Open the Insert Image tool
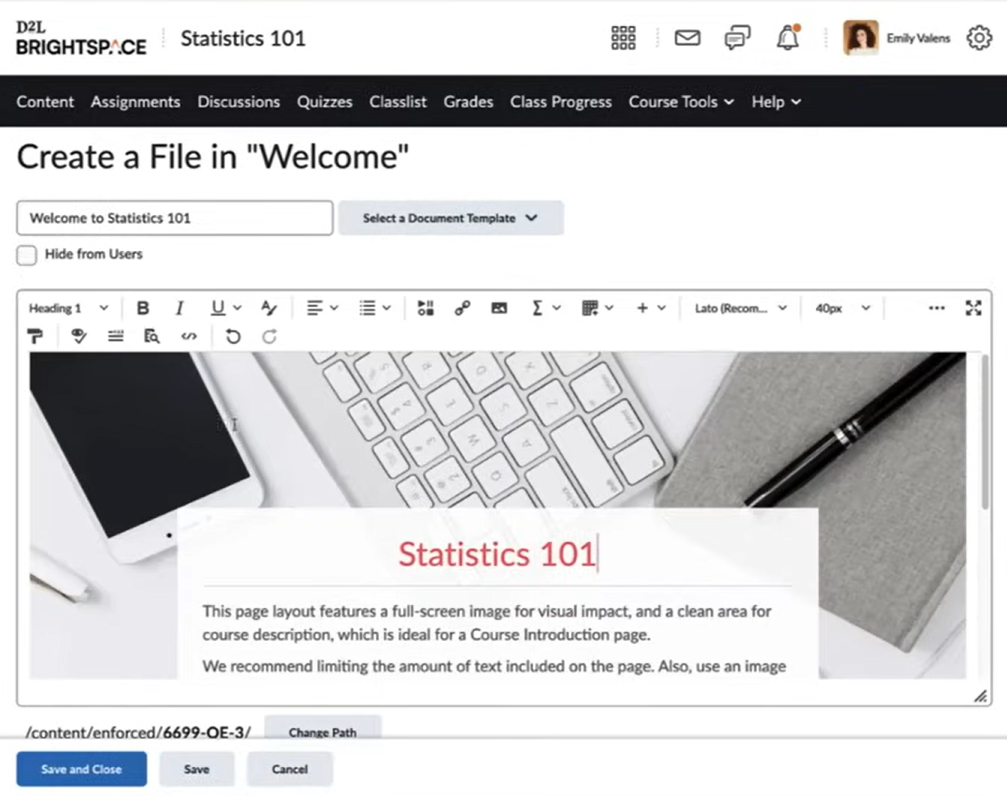This screenshot has width=1007, height=796. click(499, 308)
